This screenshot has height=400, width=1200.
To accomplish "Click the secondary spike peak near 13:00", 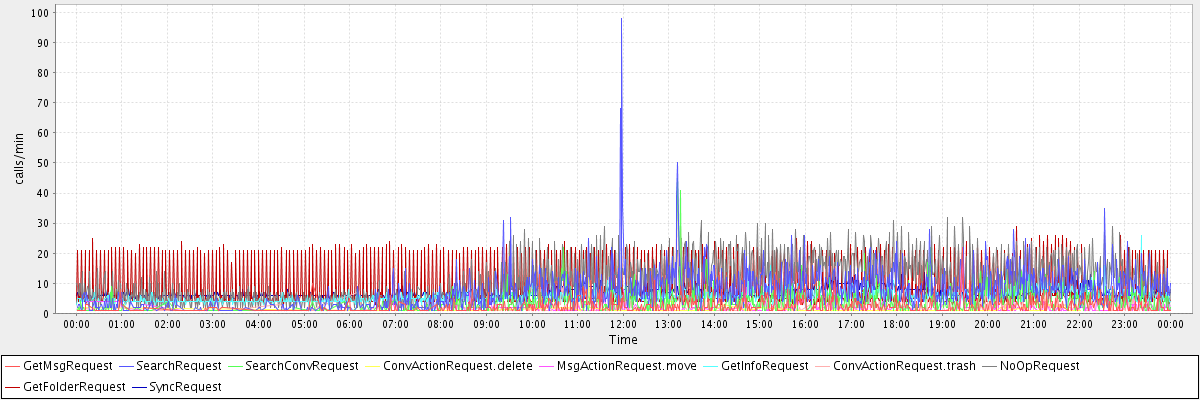I will coord(677,162).
